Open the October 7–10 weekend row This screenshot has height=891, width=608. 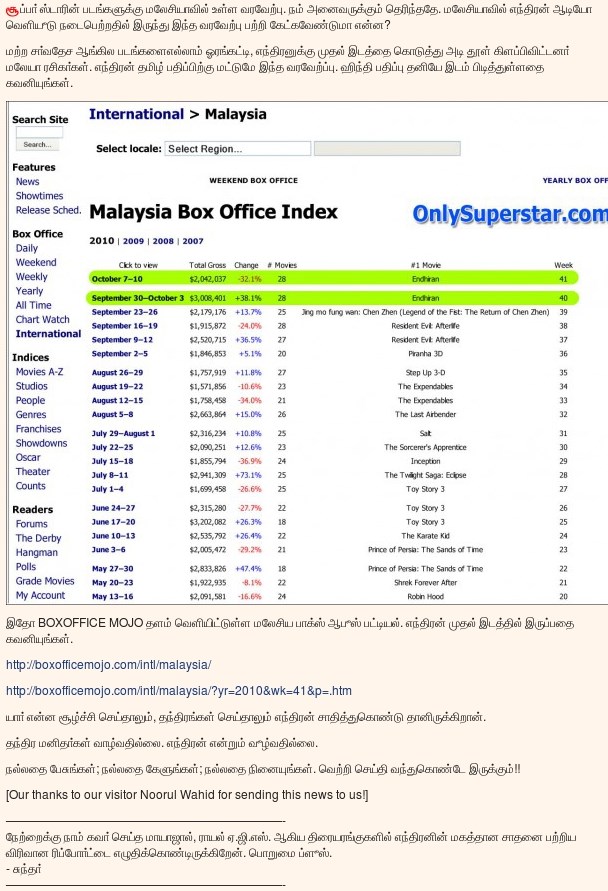tap(117, 278)
